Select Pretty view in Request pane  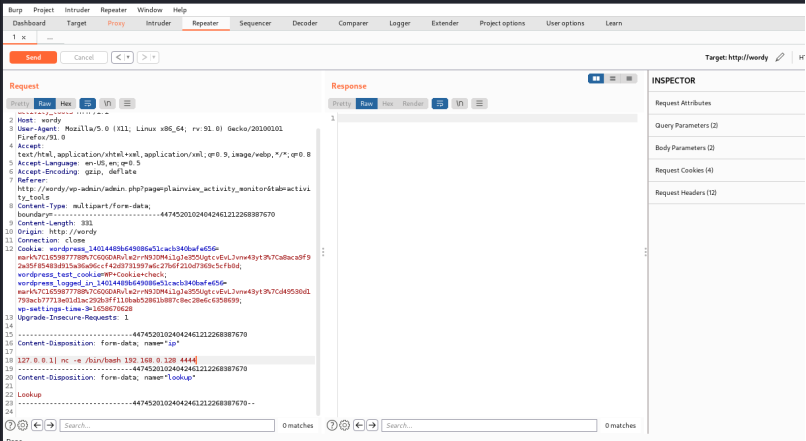(20, 103)
